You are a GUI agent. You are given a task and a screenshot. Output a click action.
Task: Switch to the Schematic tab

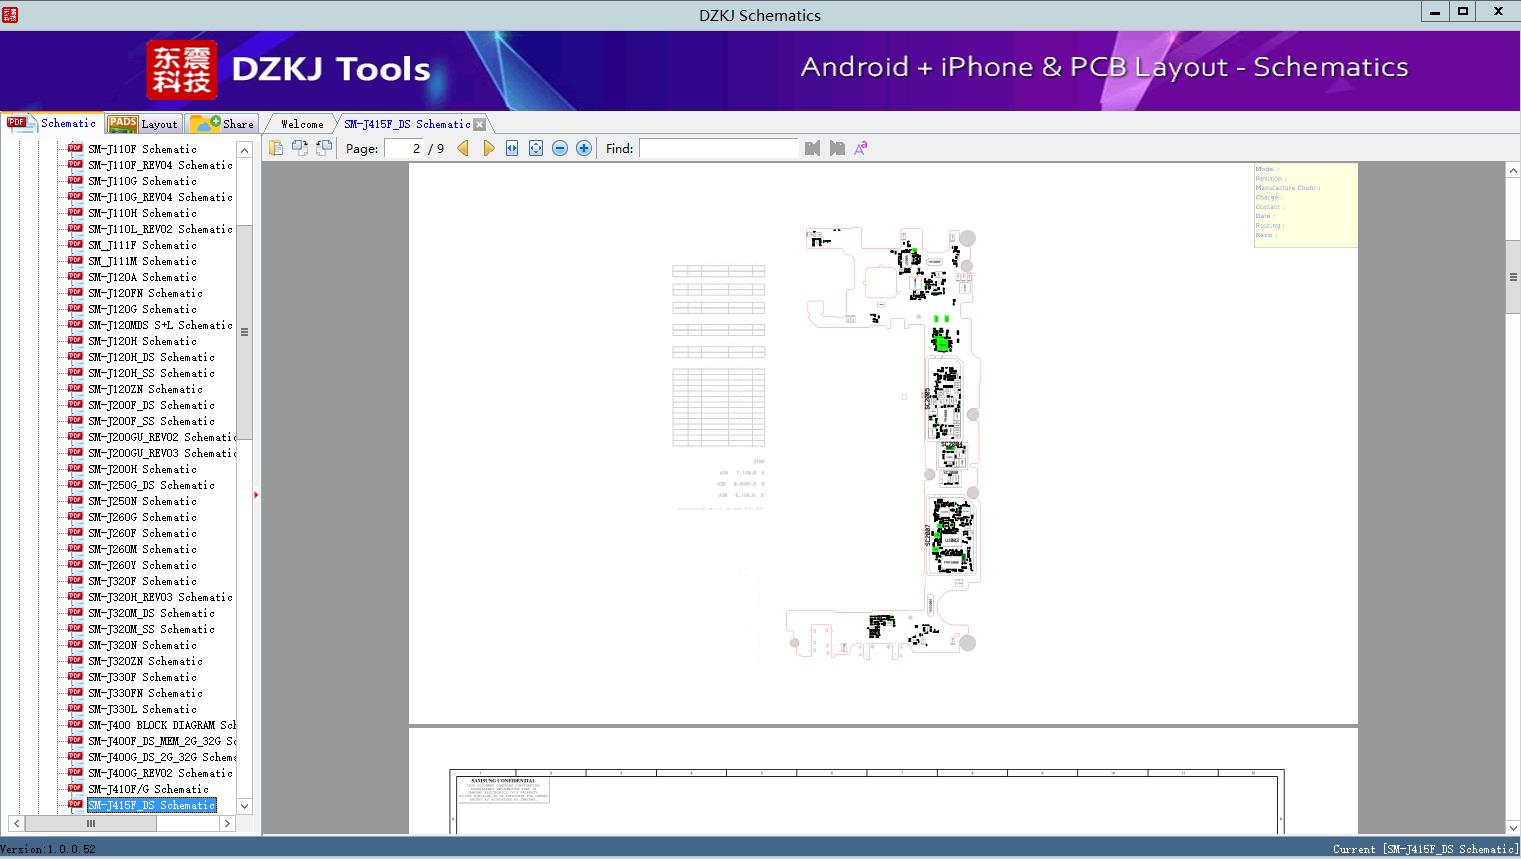click(x=52, y=123)
